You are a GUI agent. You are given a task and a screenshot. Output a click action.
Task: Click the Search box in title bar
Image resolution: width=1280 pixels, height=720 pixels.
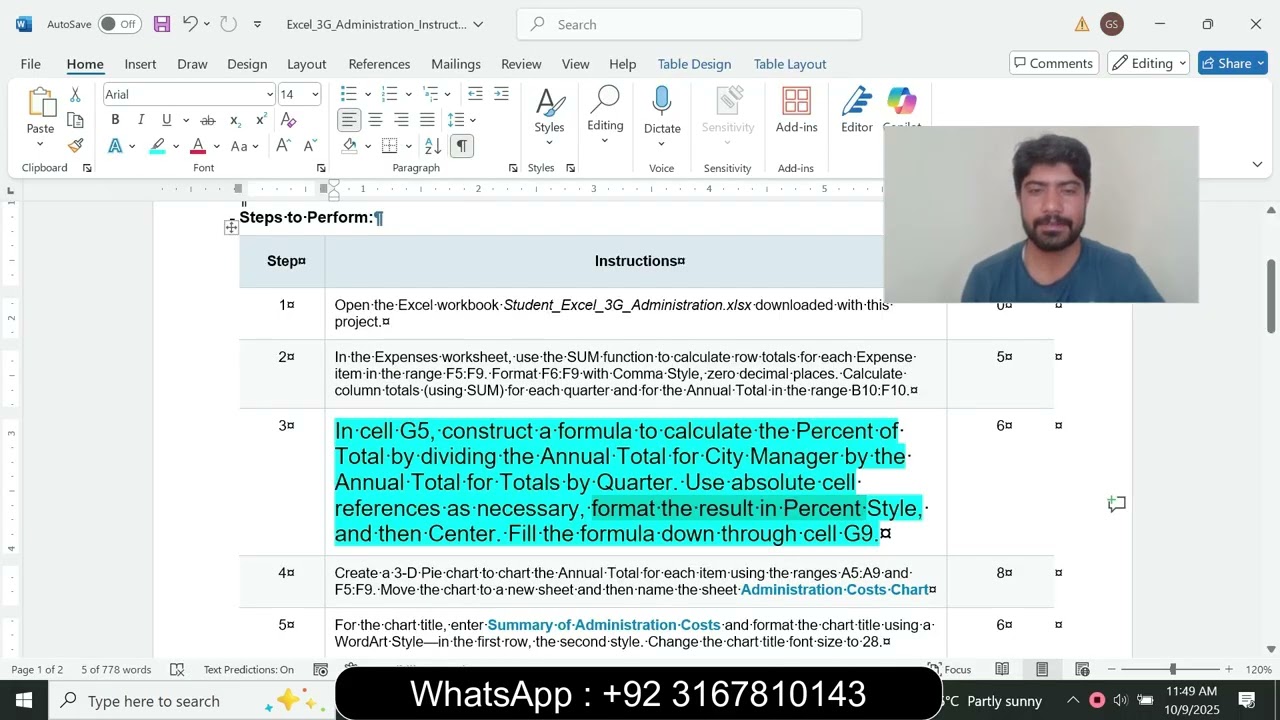coord(689,24)
